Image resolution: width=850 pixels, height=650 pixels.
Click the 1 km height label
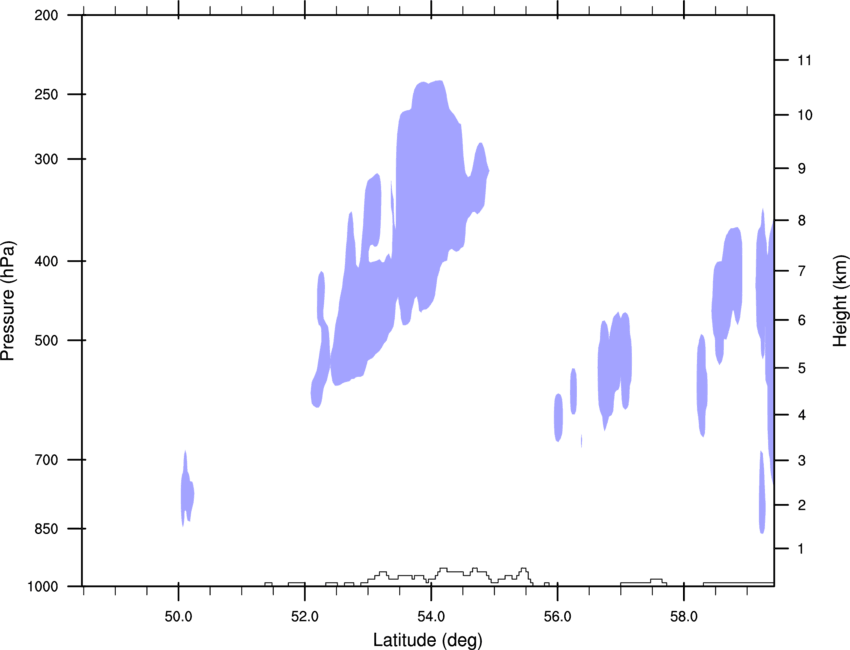[x=801, y=549]
